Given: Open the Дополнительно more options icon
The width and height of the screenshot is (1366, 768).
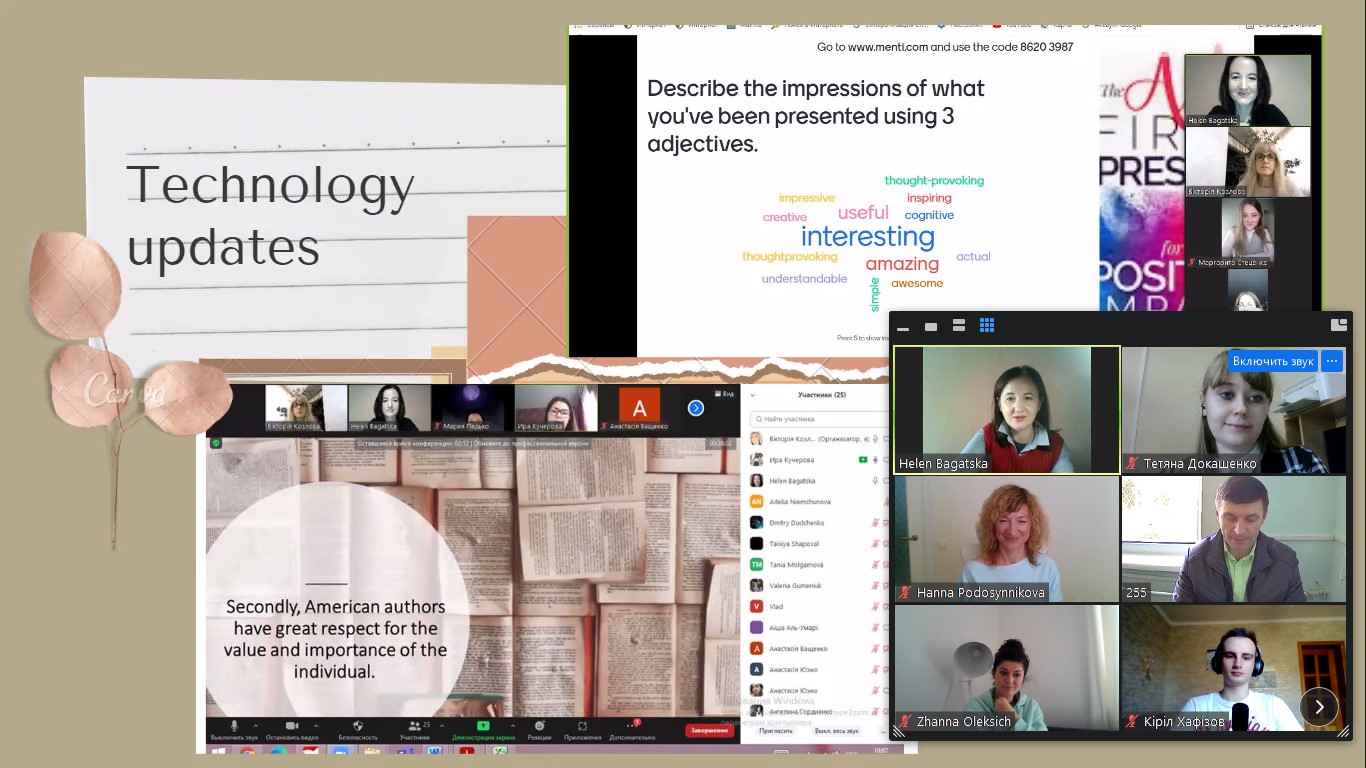Looking at the screenshot, I should pos(632,726).
